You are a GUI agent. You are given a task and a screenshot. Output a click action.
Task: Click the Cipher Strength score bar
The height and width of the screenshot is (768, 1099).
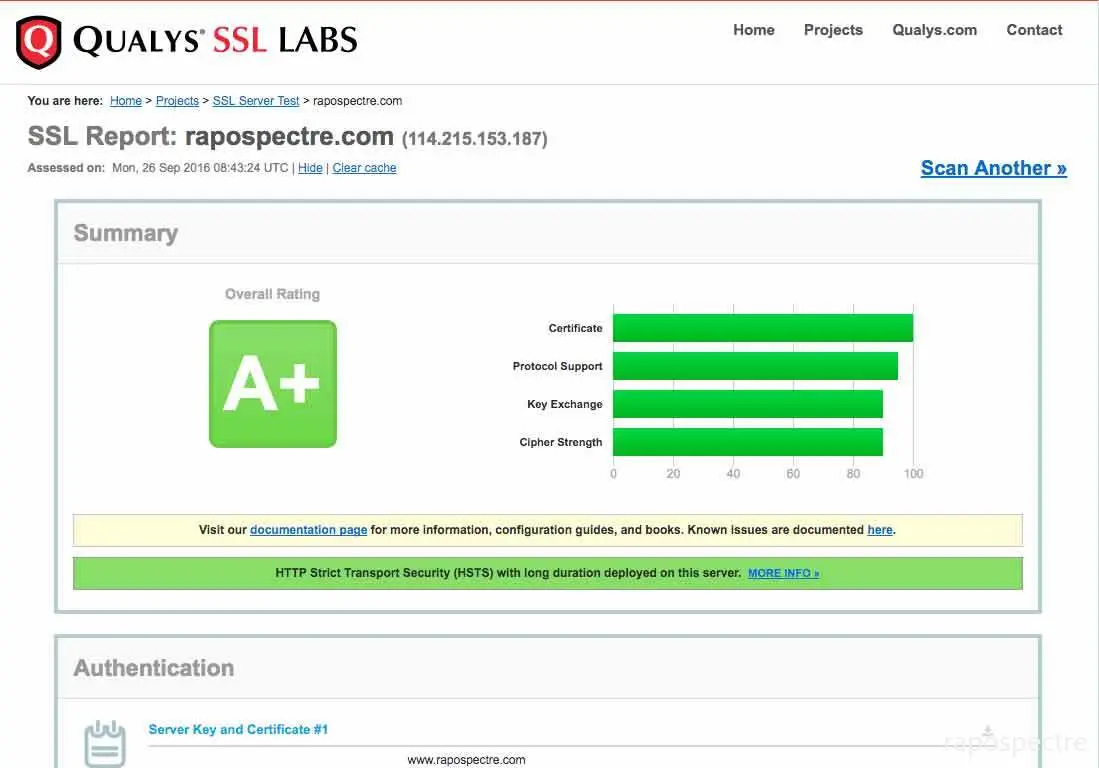point(748,442)
